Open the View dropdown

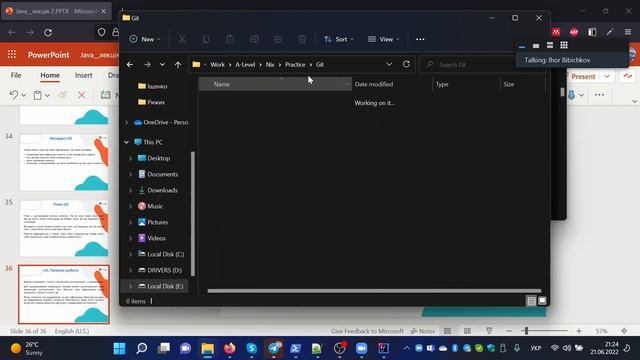[x=383, y=39]
